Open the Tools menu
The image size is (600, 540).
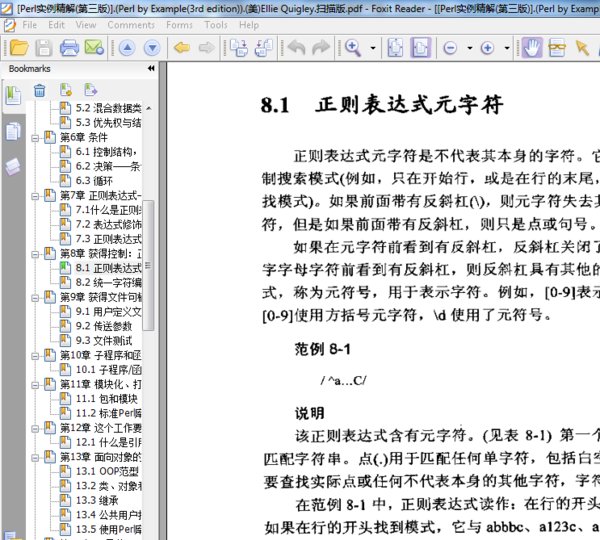(216, 25)
